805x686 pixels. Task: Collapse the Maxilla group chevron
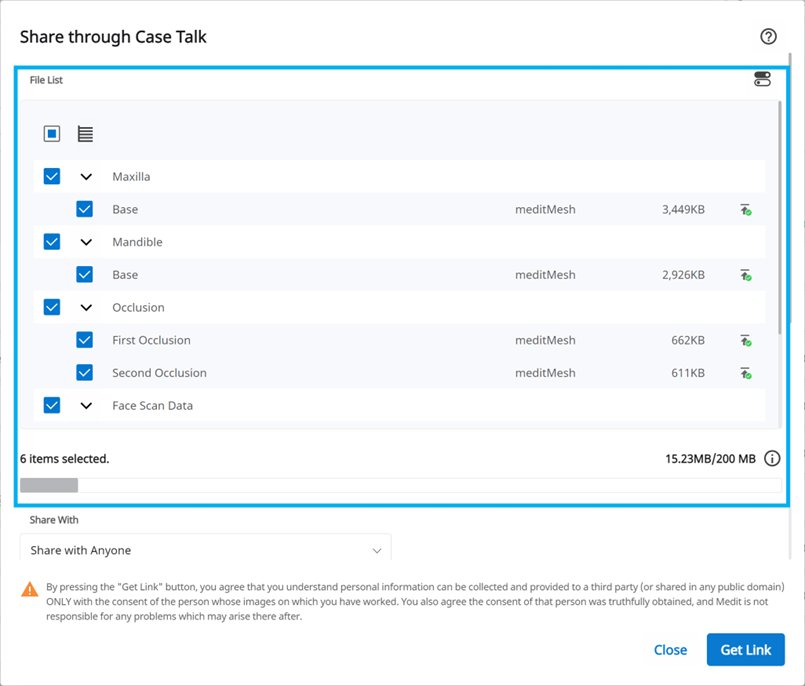pyautogui.click(x=86, y=176)
